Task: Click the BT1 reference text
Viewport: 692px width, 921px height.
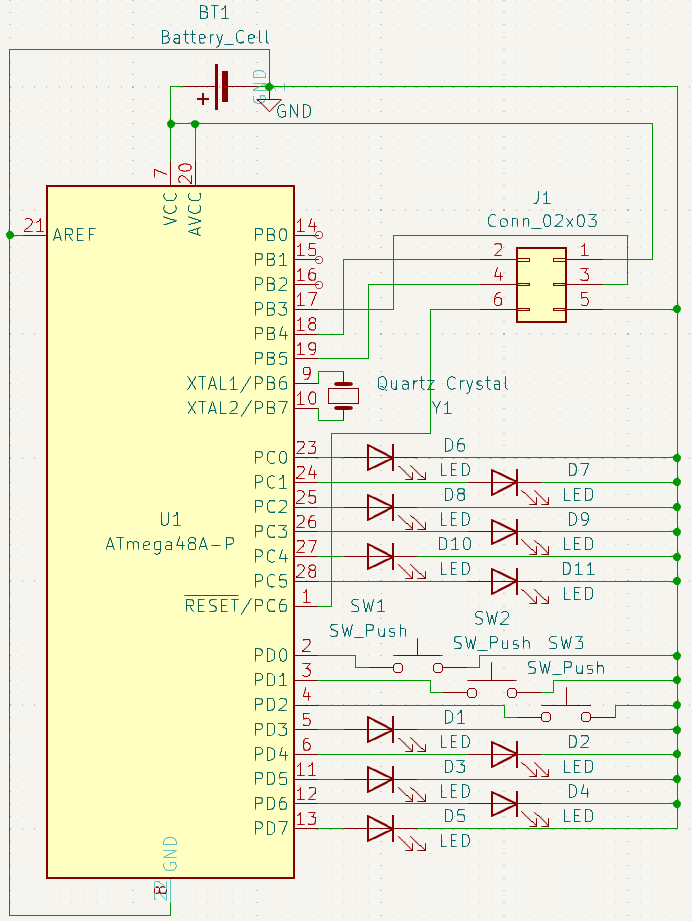Action: click(x=214, y=13)
